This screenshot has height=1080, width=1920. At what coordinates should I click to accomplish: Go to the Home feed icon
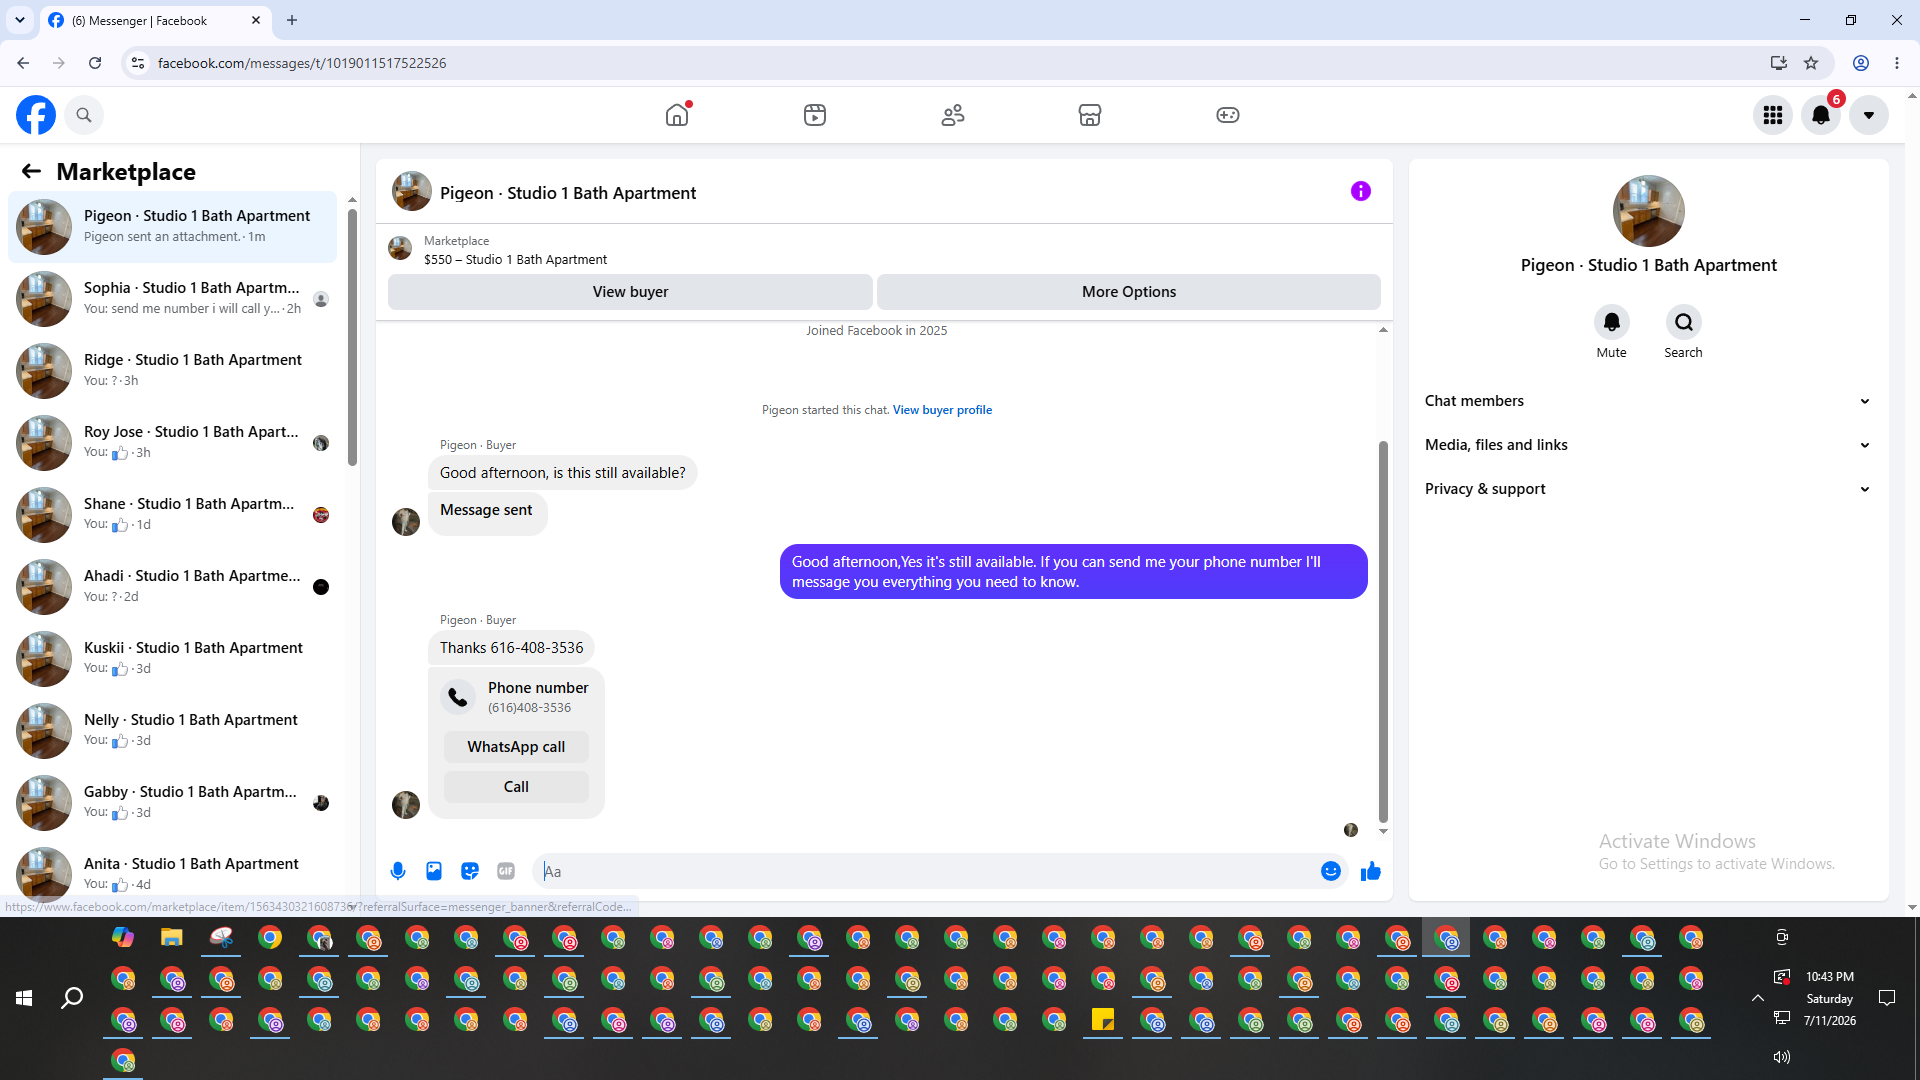(677, 115)
